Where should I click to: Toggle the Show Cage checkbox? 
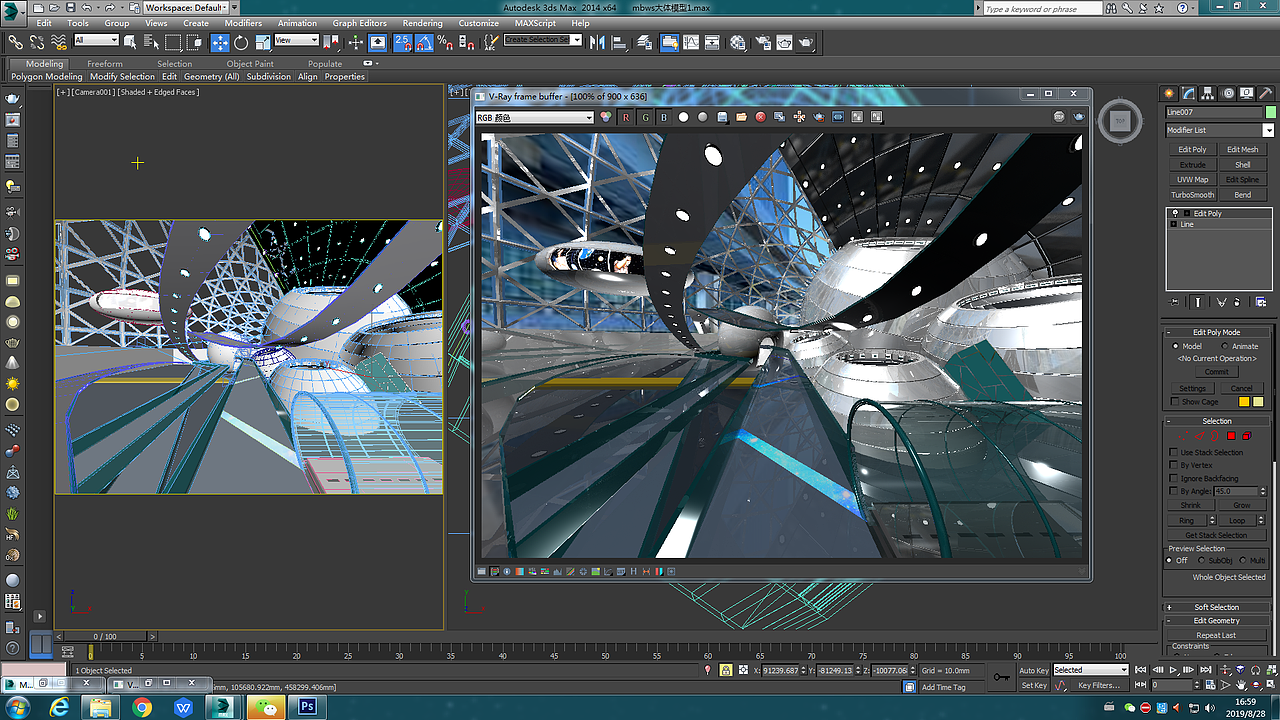point(1174,402)
